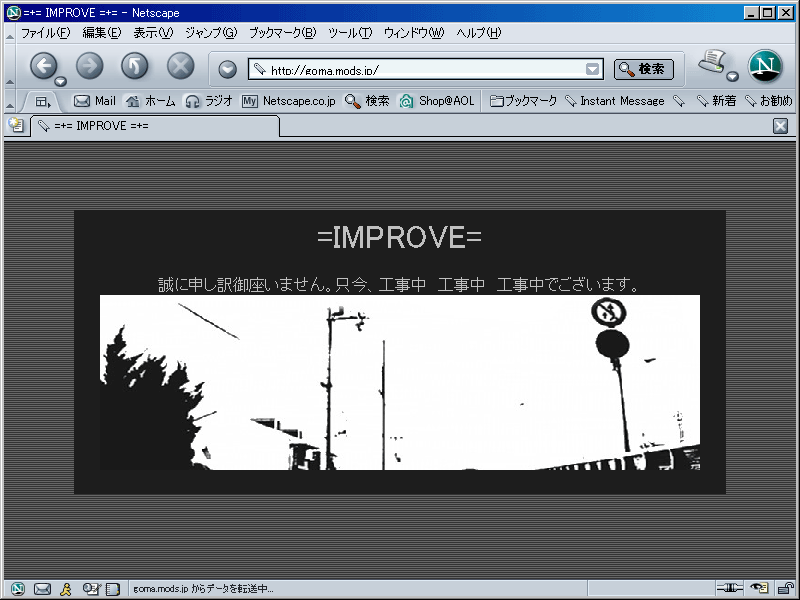This screenshot has width=800, height=600.
Task: Open the Print options dropdown arrow
Action: [x=733, y=77]
